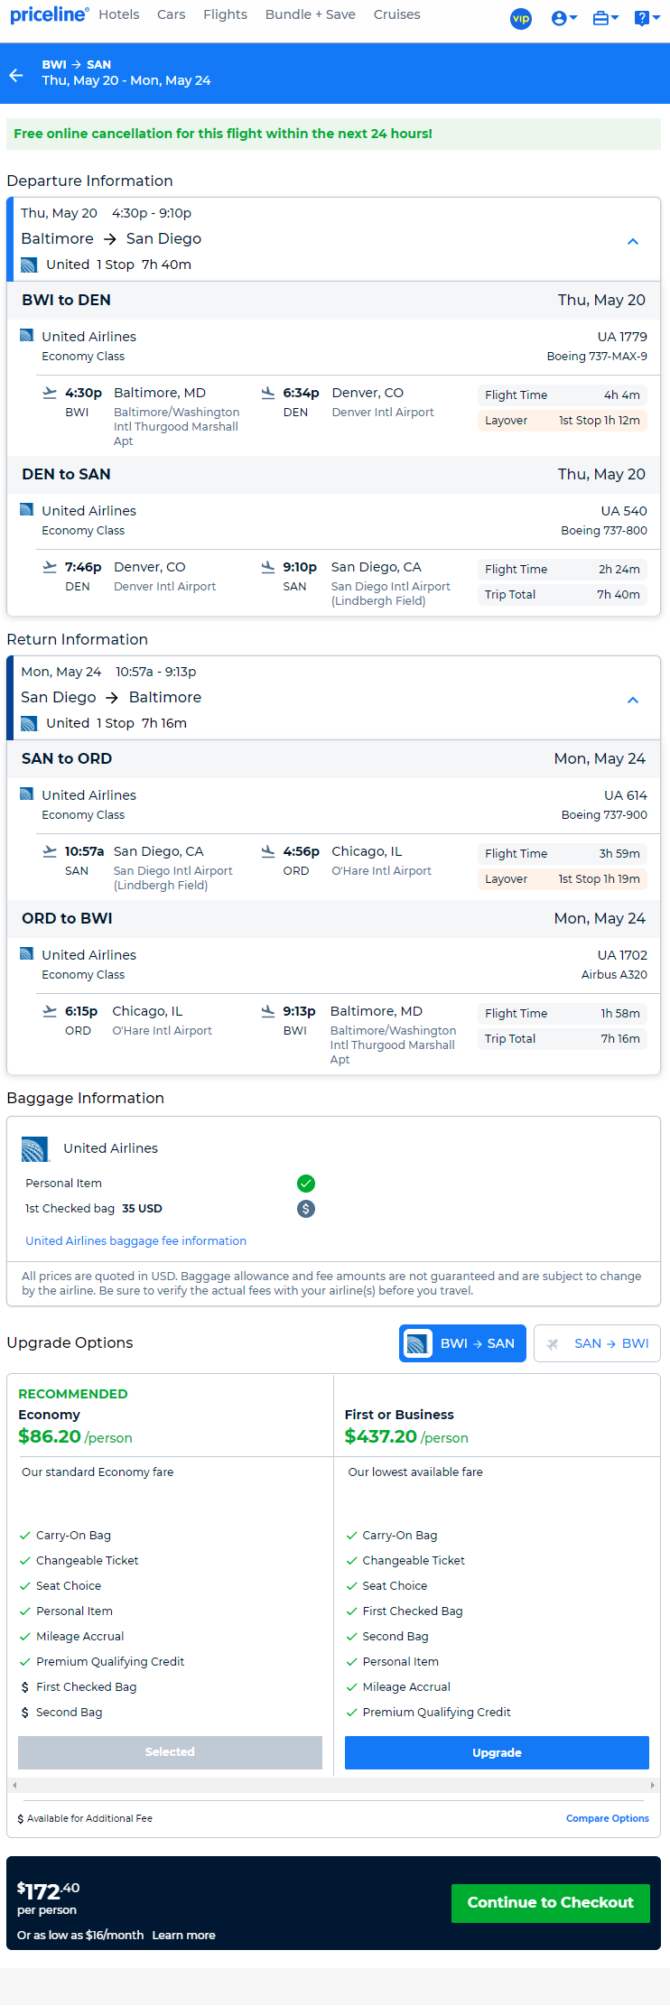Click the VIP badge icon
Image resolution: width=670 pixels, height=2006 pixels.
pos(521,18)
